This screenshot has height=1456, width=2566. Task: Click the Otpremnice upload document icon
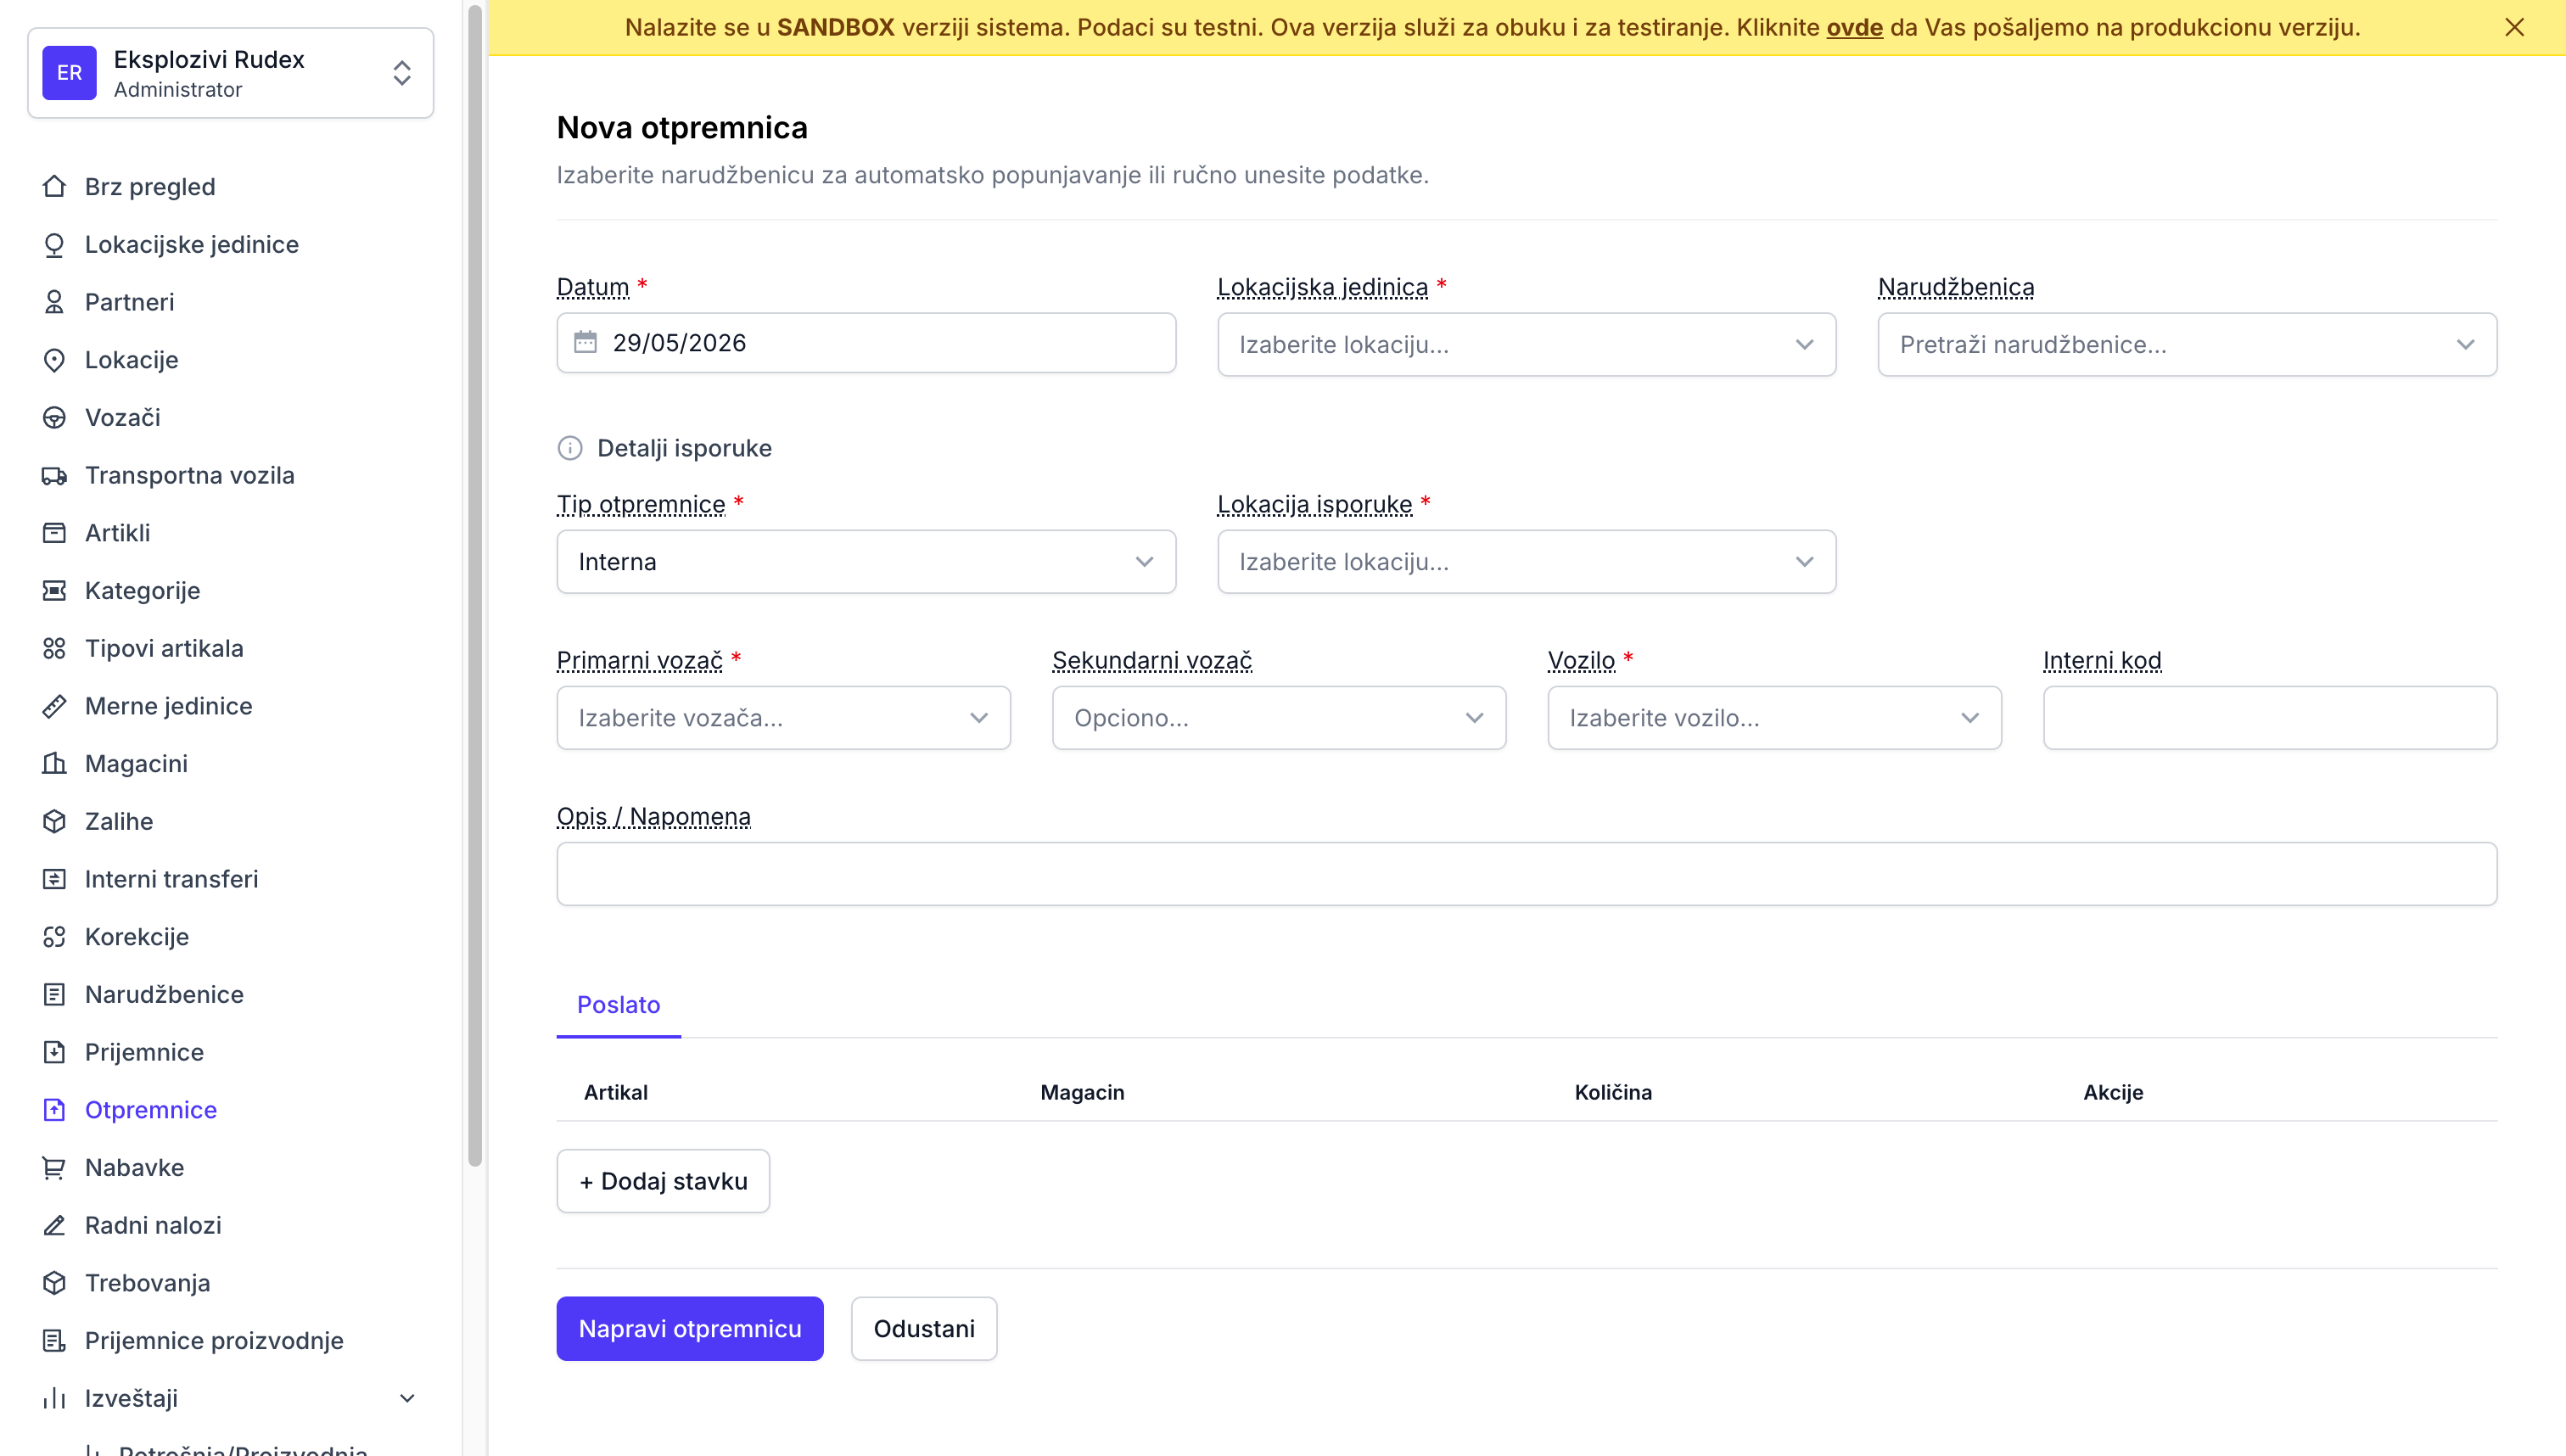click(54, 1110)
